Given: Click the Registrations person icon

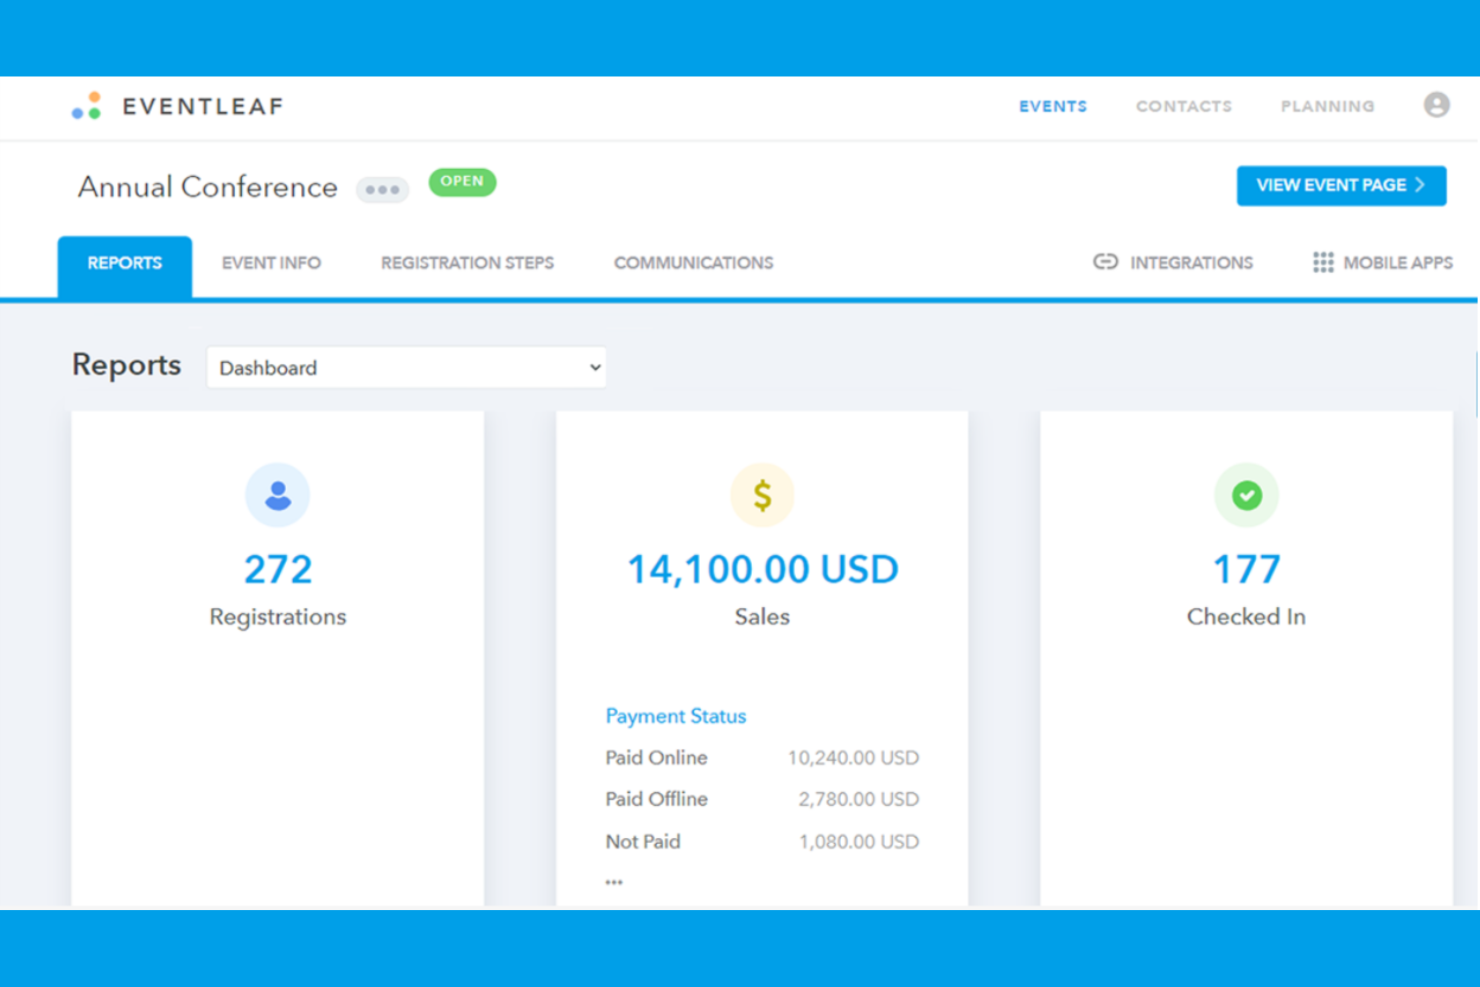Looking at the screenshot, I should pos(277,494).
